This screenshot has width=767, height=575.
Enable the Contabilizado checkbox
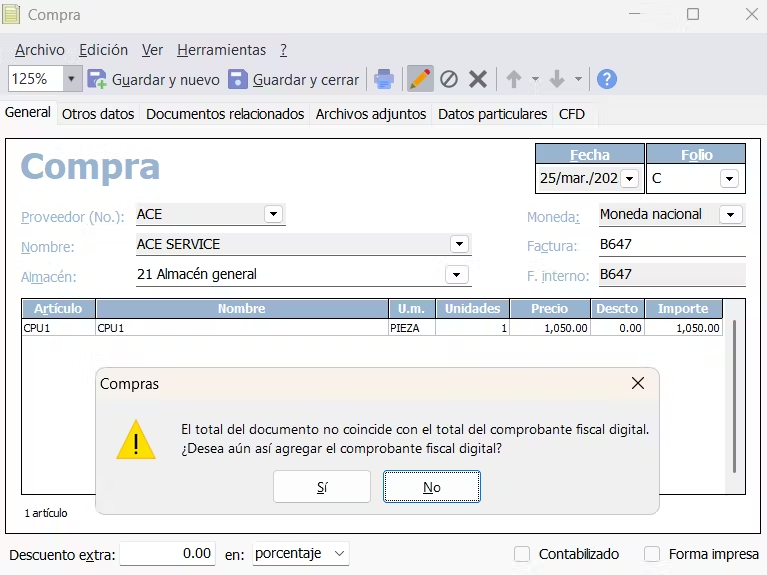pyautogui.click(x=522, y=554)
